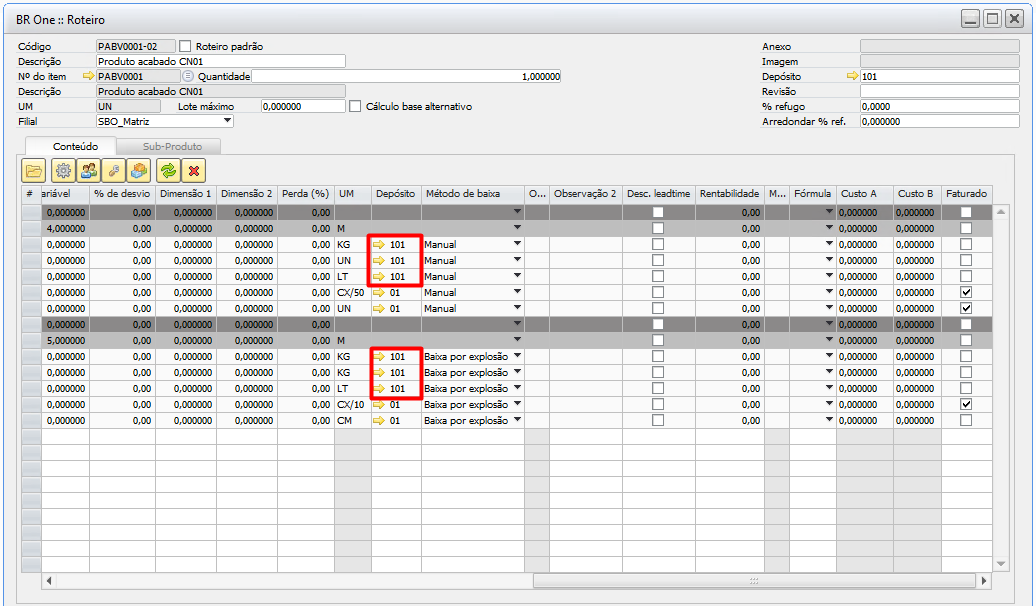Click the Lote máximo input field
This screenshot has width=1036, height=606.
(x=302, y=106)
